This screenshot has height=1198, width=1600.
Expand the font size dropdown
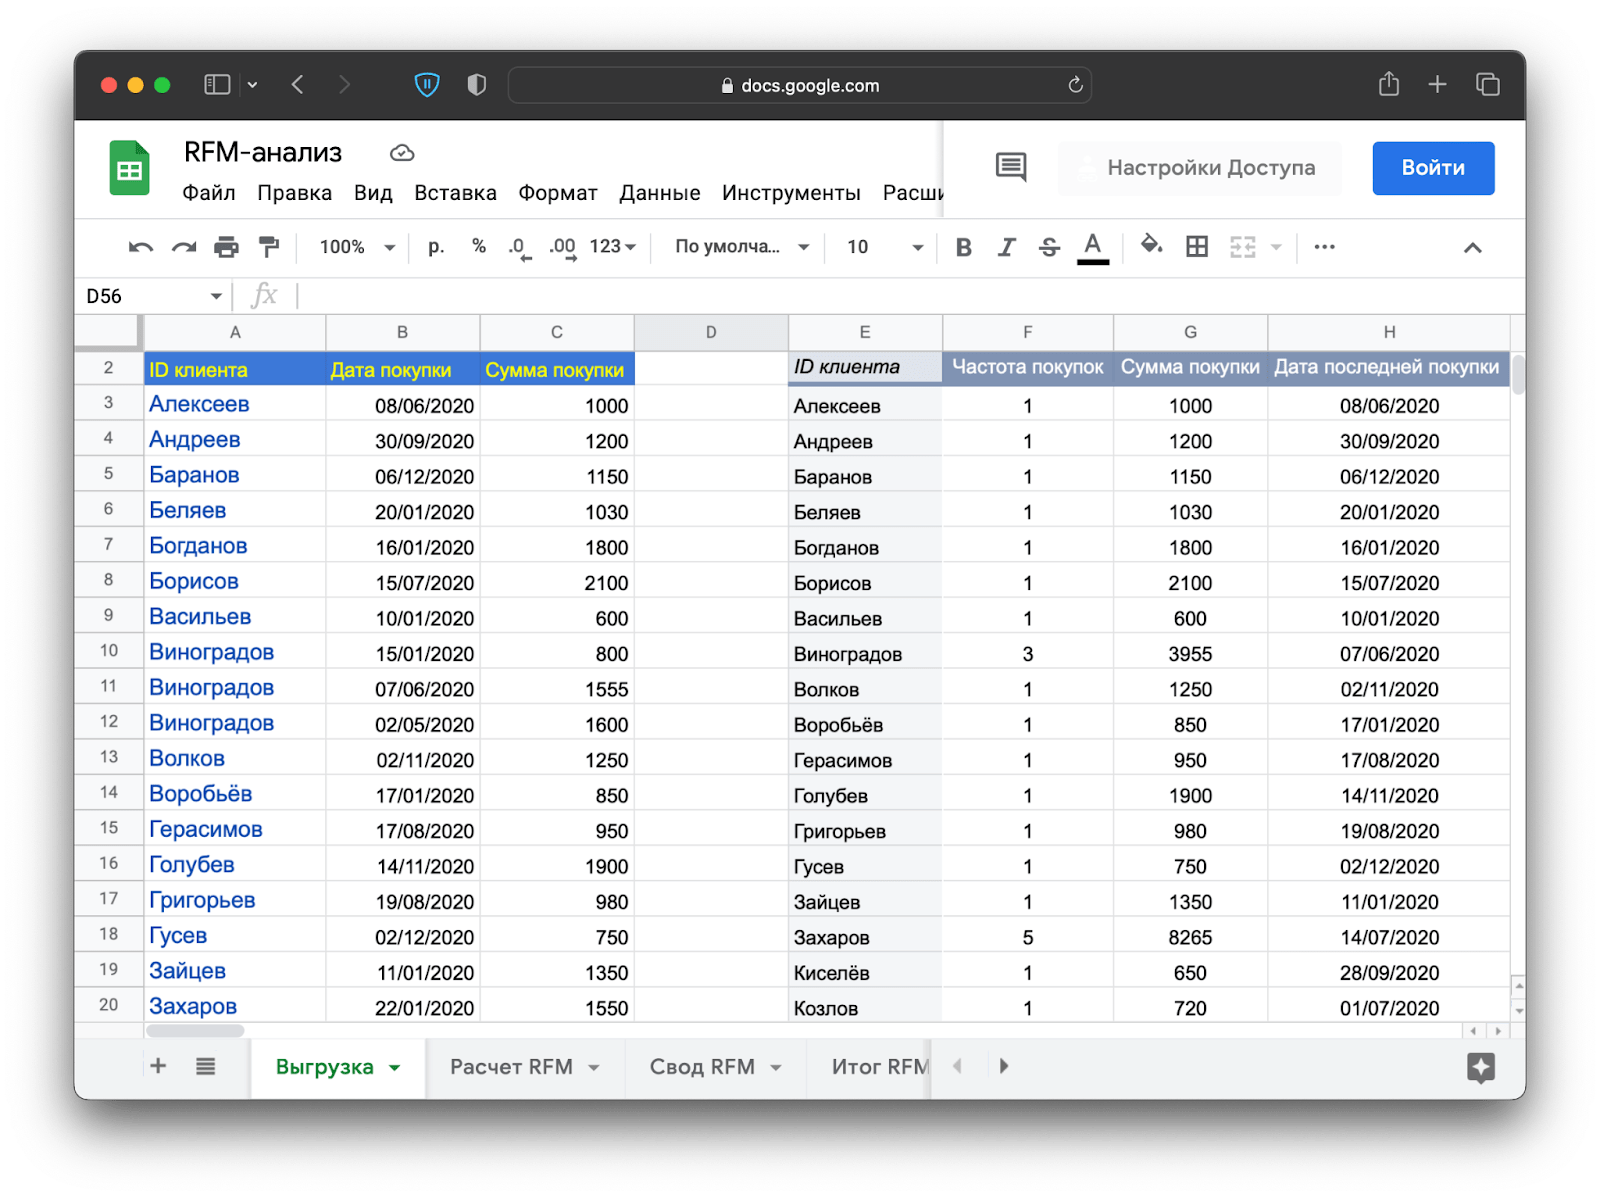point(884,247)
